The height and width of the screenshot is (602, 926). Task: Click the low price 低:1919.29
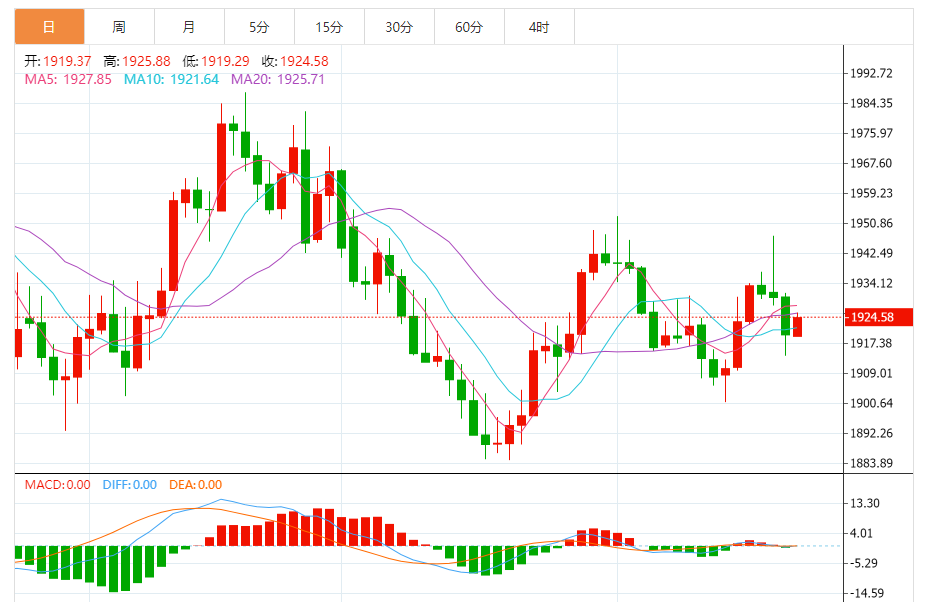pyautogui.click(x=216, y=61)
